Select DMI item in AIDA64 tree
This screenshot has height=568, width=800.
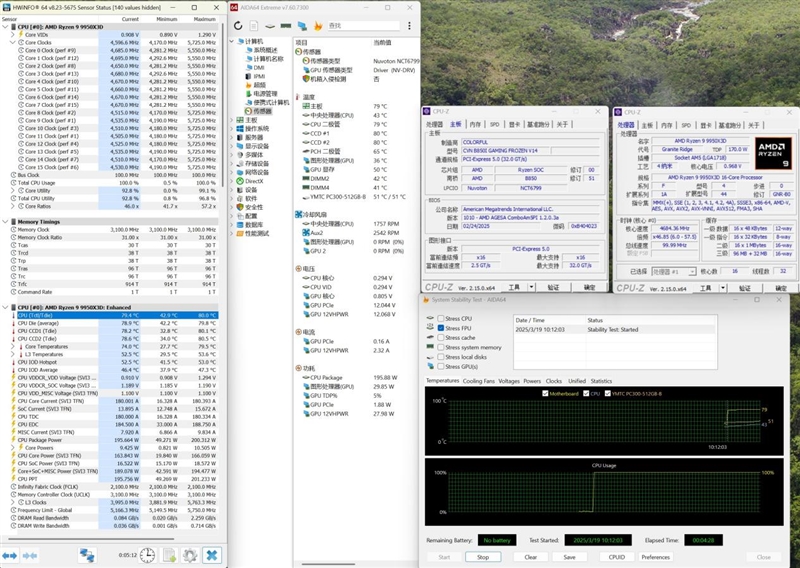255,67
